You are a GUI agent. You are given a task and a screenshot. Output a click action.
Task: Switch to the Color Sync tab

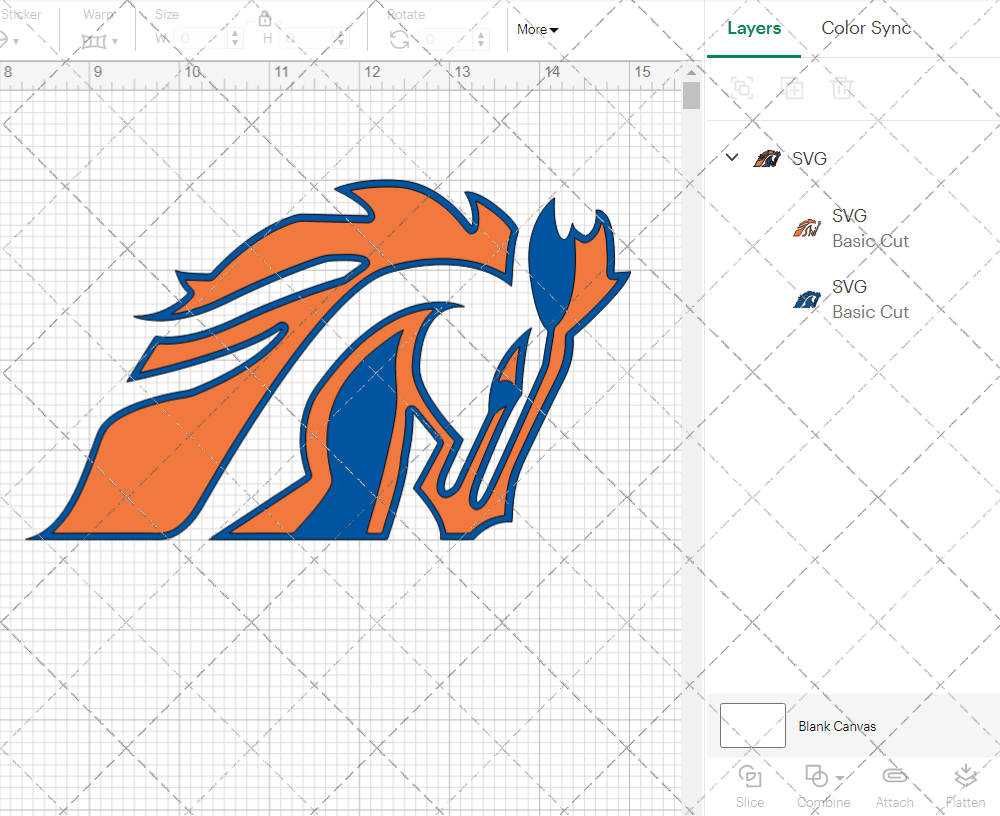(x=866, y=28)
